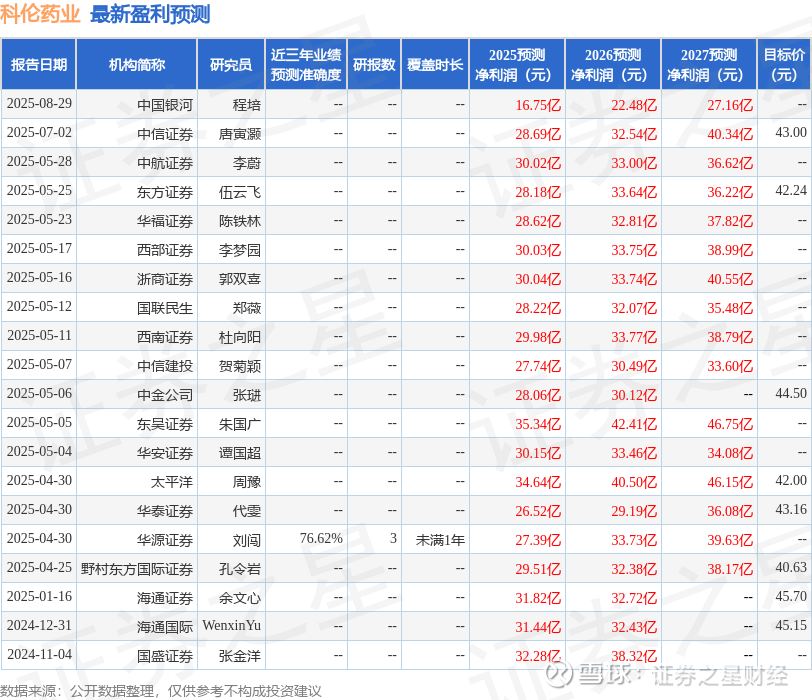Select the 野村东方国际证券 cell
The height and width of the screenshot is (700, 812).
(x=137, y=569)
